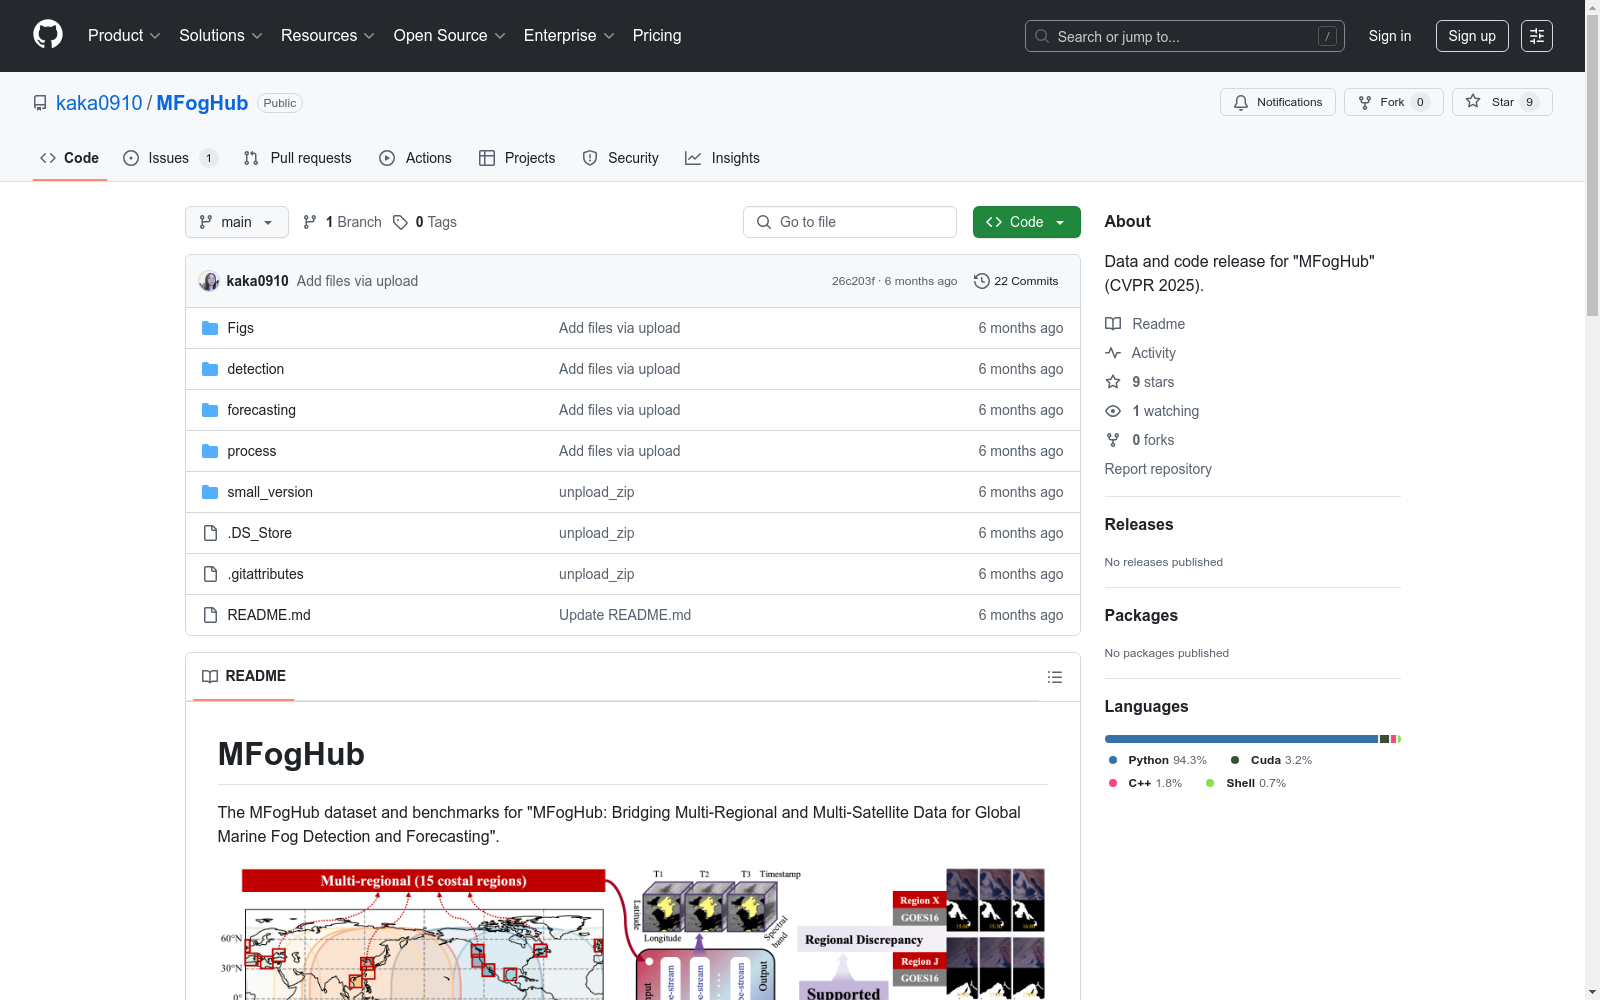Image resolution: width=1600 pixels, height=1000 pixels.
Task: Click the Report repository link
Action: [1158, 469]
